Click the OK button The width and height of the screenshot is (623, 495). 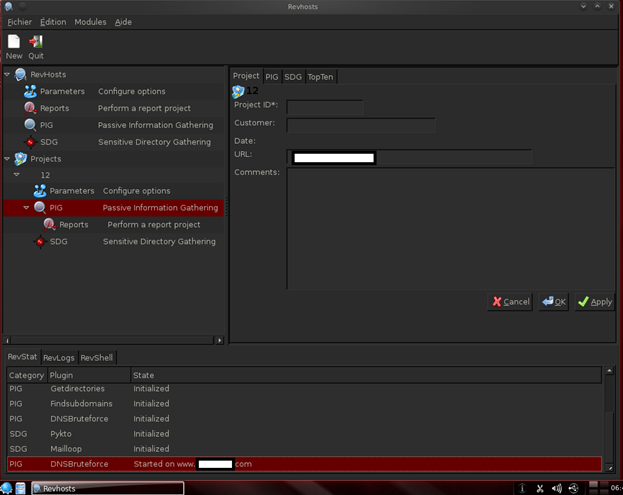tap(553, 301)
